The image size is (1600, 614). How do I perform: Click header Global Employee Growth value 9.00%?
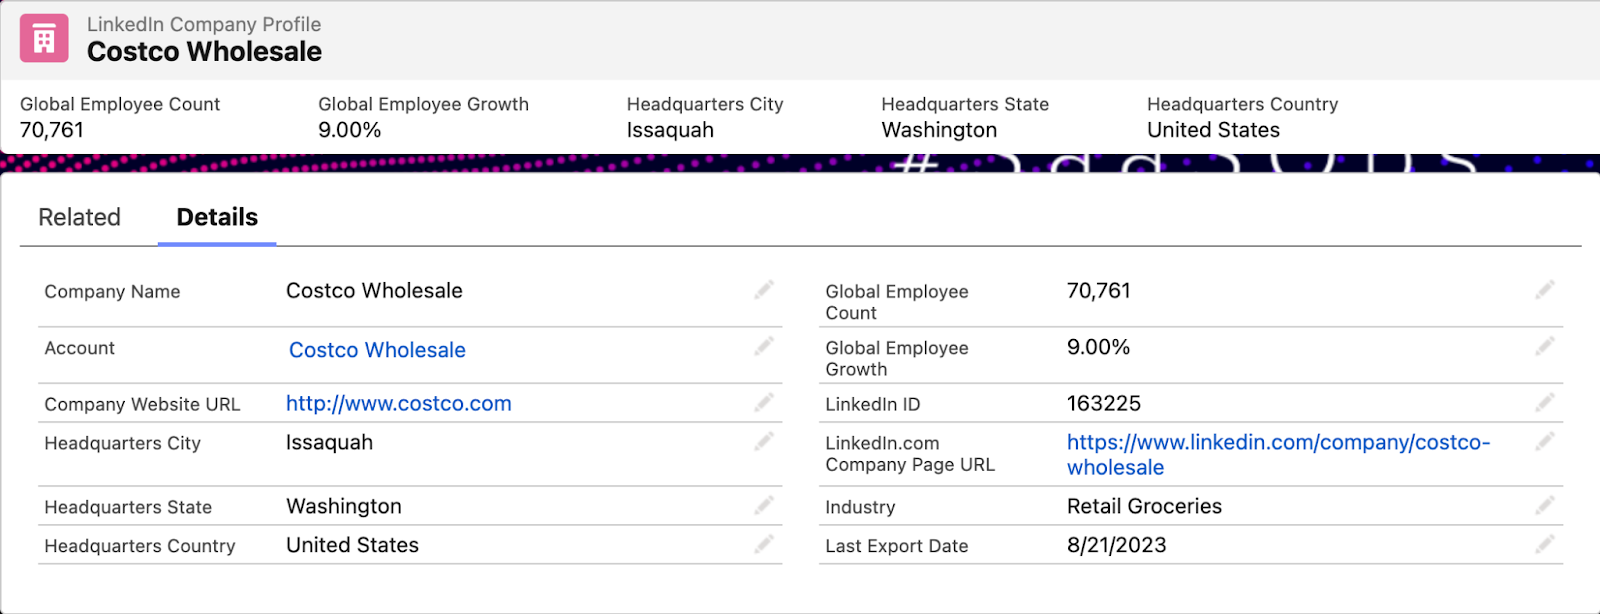point(350,130)
